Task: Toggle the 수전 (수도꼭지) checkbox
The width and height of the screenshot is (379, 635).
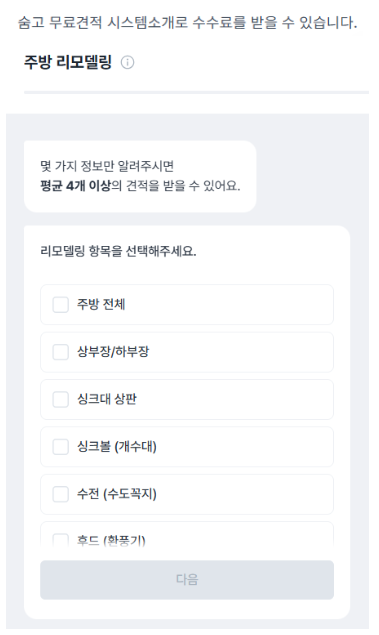Action: coord(61,494)
